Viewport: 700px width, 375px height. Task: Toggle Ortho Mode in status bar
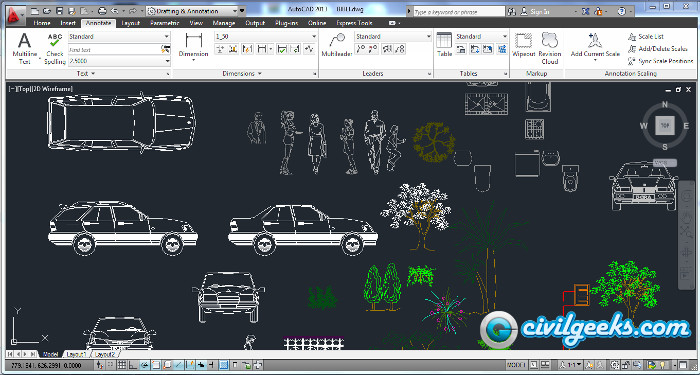click(x=133, y=365)
